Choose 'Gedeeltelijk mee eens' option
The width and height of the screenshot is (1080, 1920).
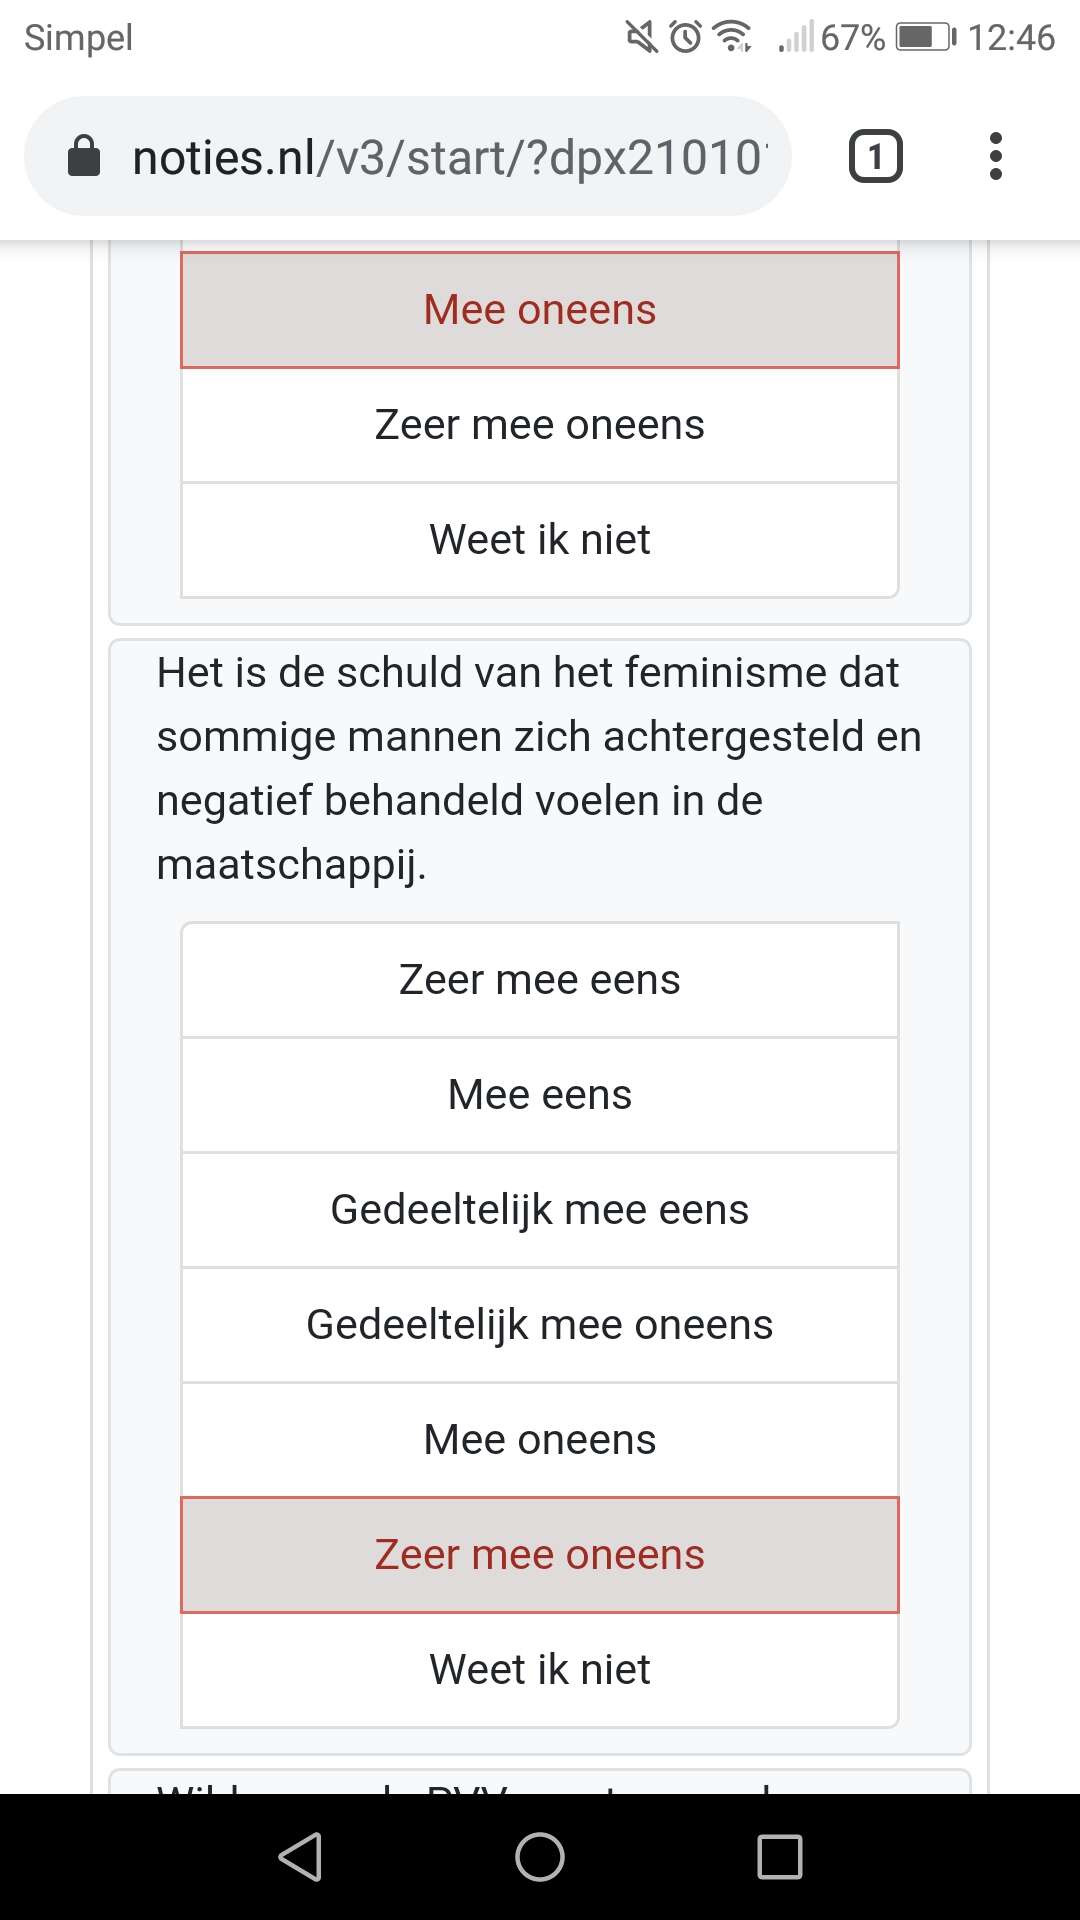click(x=540, y=1210)
